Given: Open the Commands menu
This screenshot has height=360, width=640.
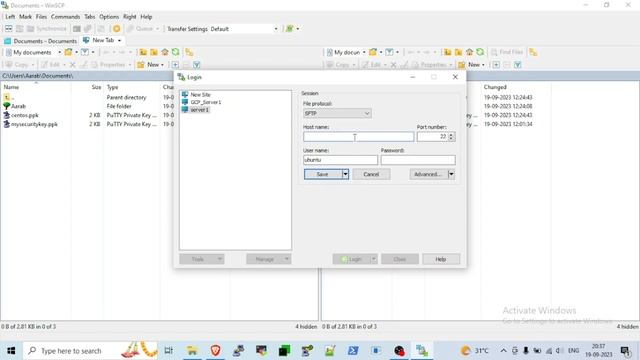Looking at the screenshot, I should [x=65, y=17].
